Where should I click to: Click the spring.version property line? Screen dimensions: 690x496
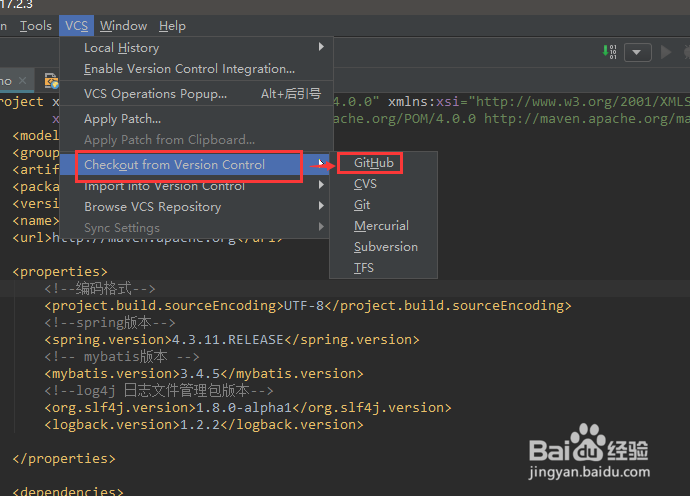[232, 340]
